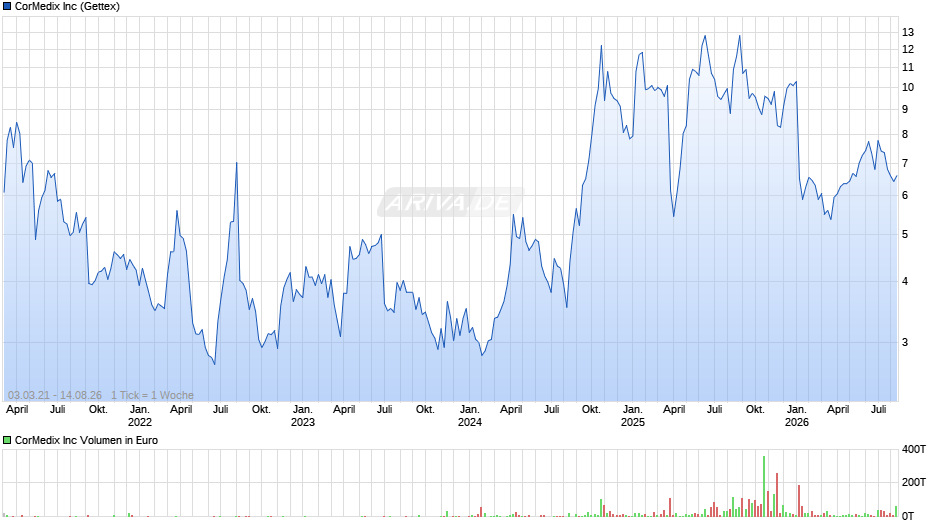The height and width of the screenshot is (526, 940).
Task: Click the 'Jan. 2026' time axis label
Action: pyautogui.click(x=797, y=416)
